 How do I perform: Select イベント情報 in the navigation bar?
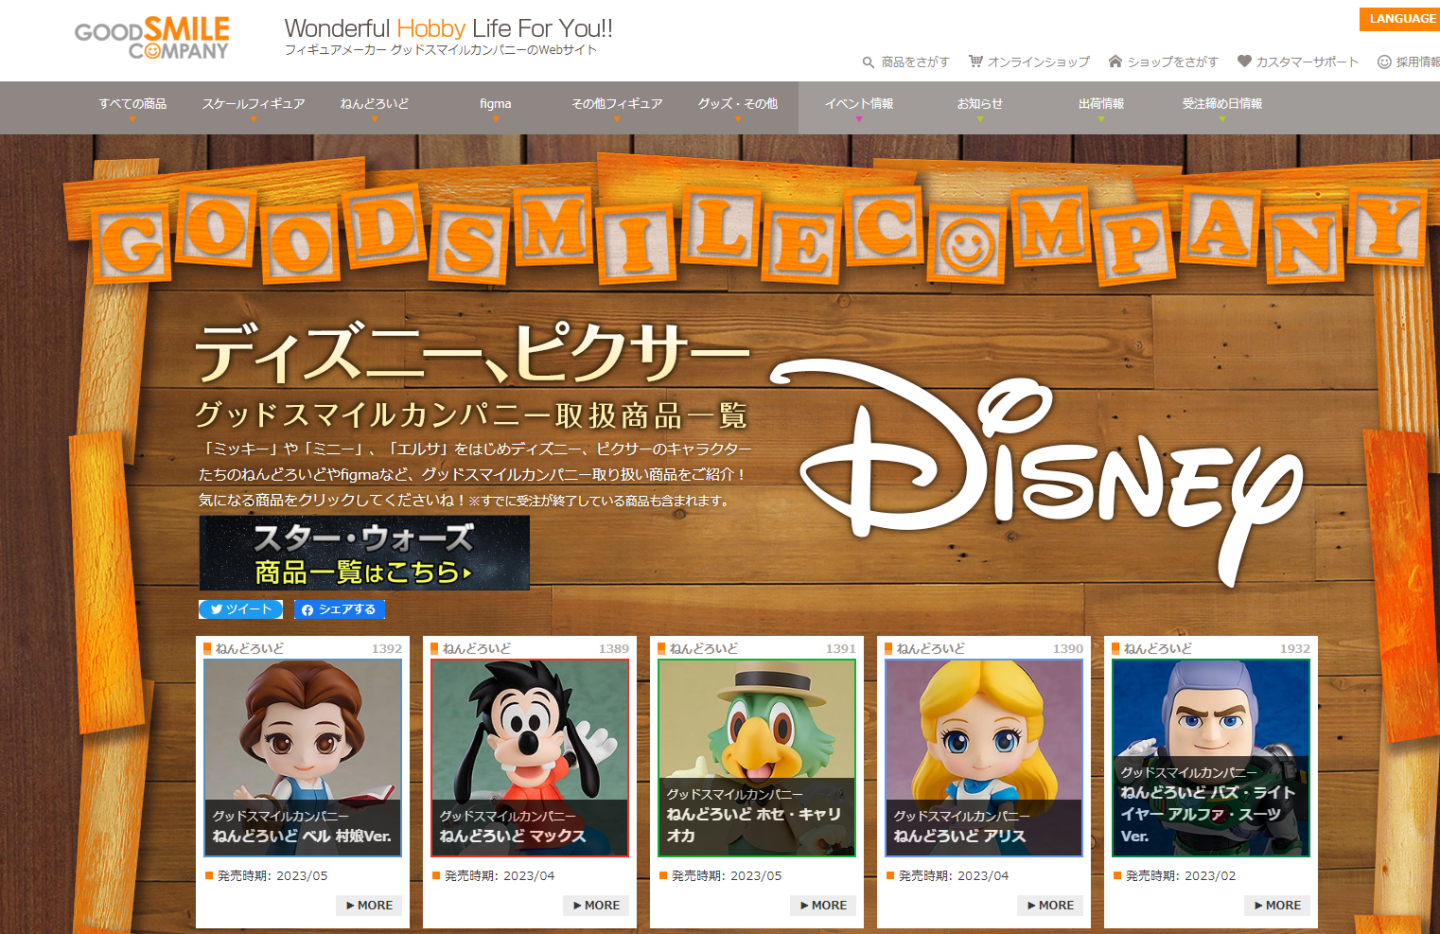[x=858, y=104]
